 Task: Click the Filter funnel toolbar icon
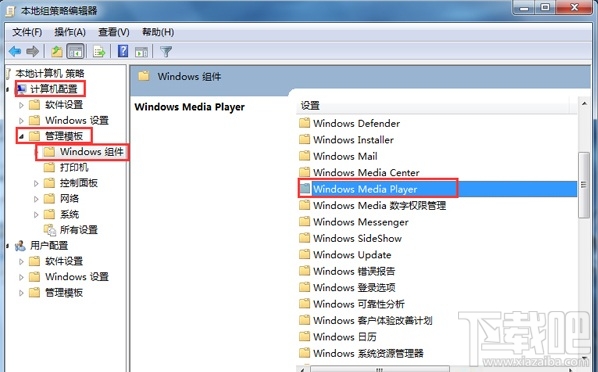click(166, 51)
